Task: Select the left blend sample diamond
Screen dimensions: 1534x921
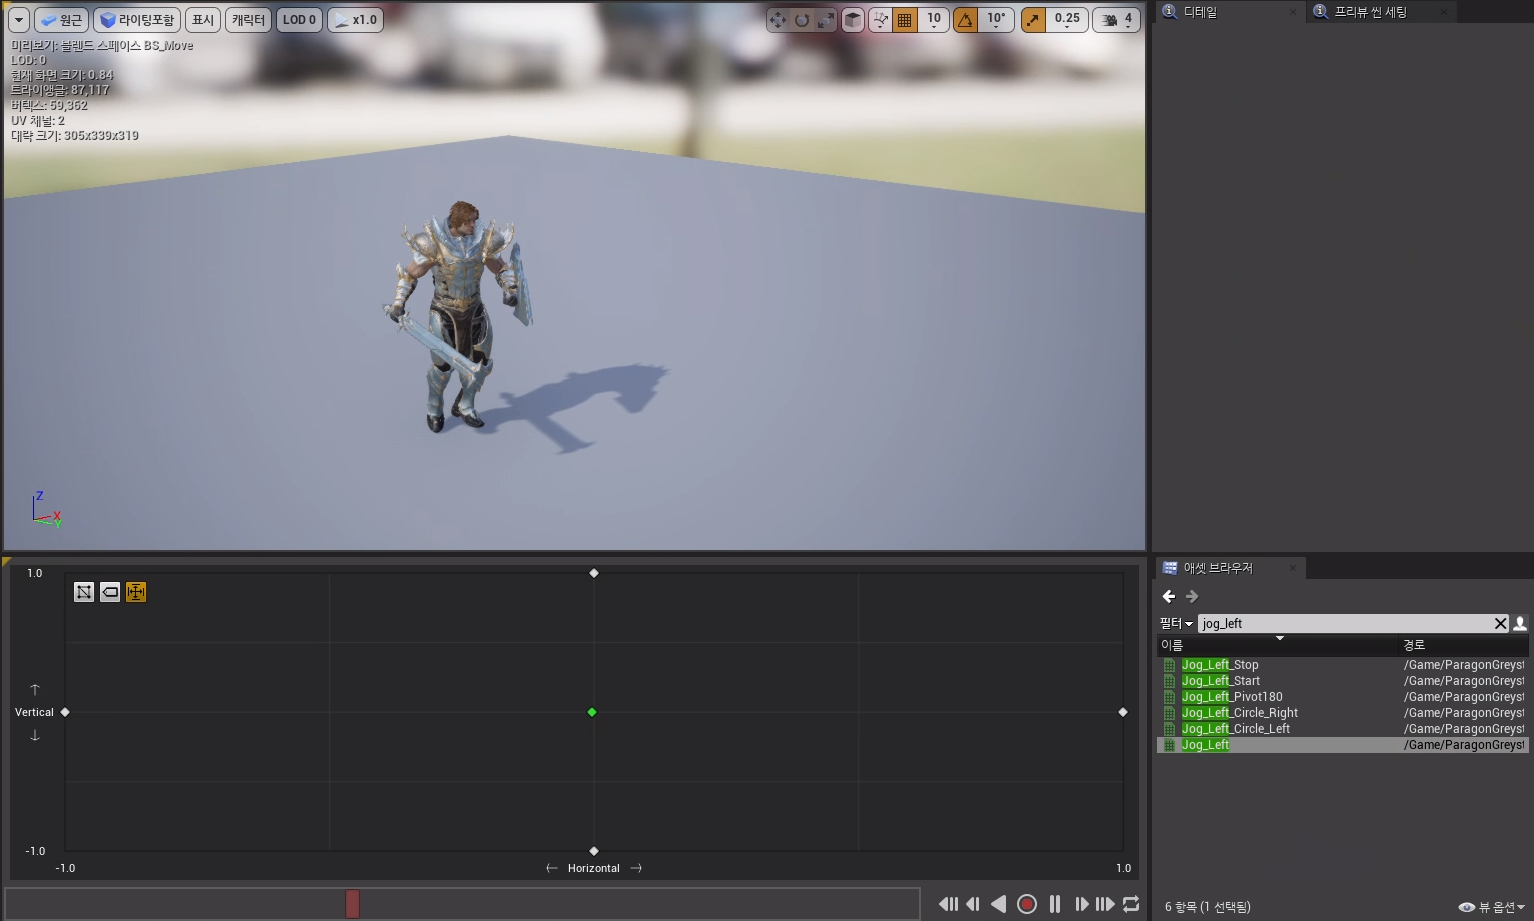Action: [x=65, y=712]
